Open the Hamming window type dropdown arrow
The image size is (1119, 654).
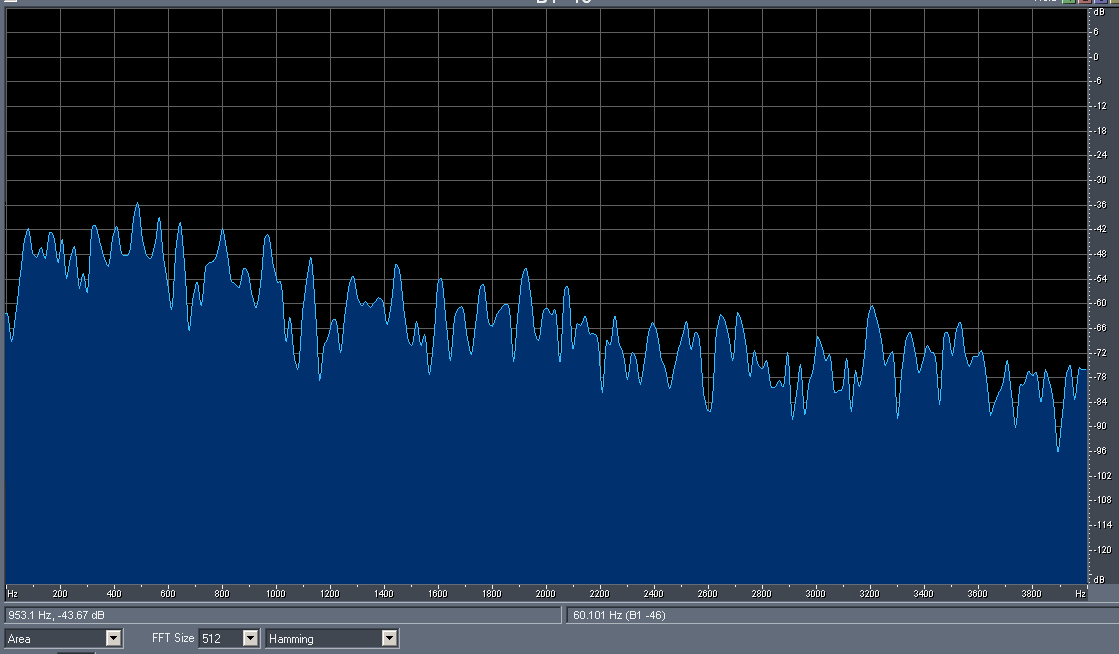point(389,638)
